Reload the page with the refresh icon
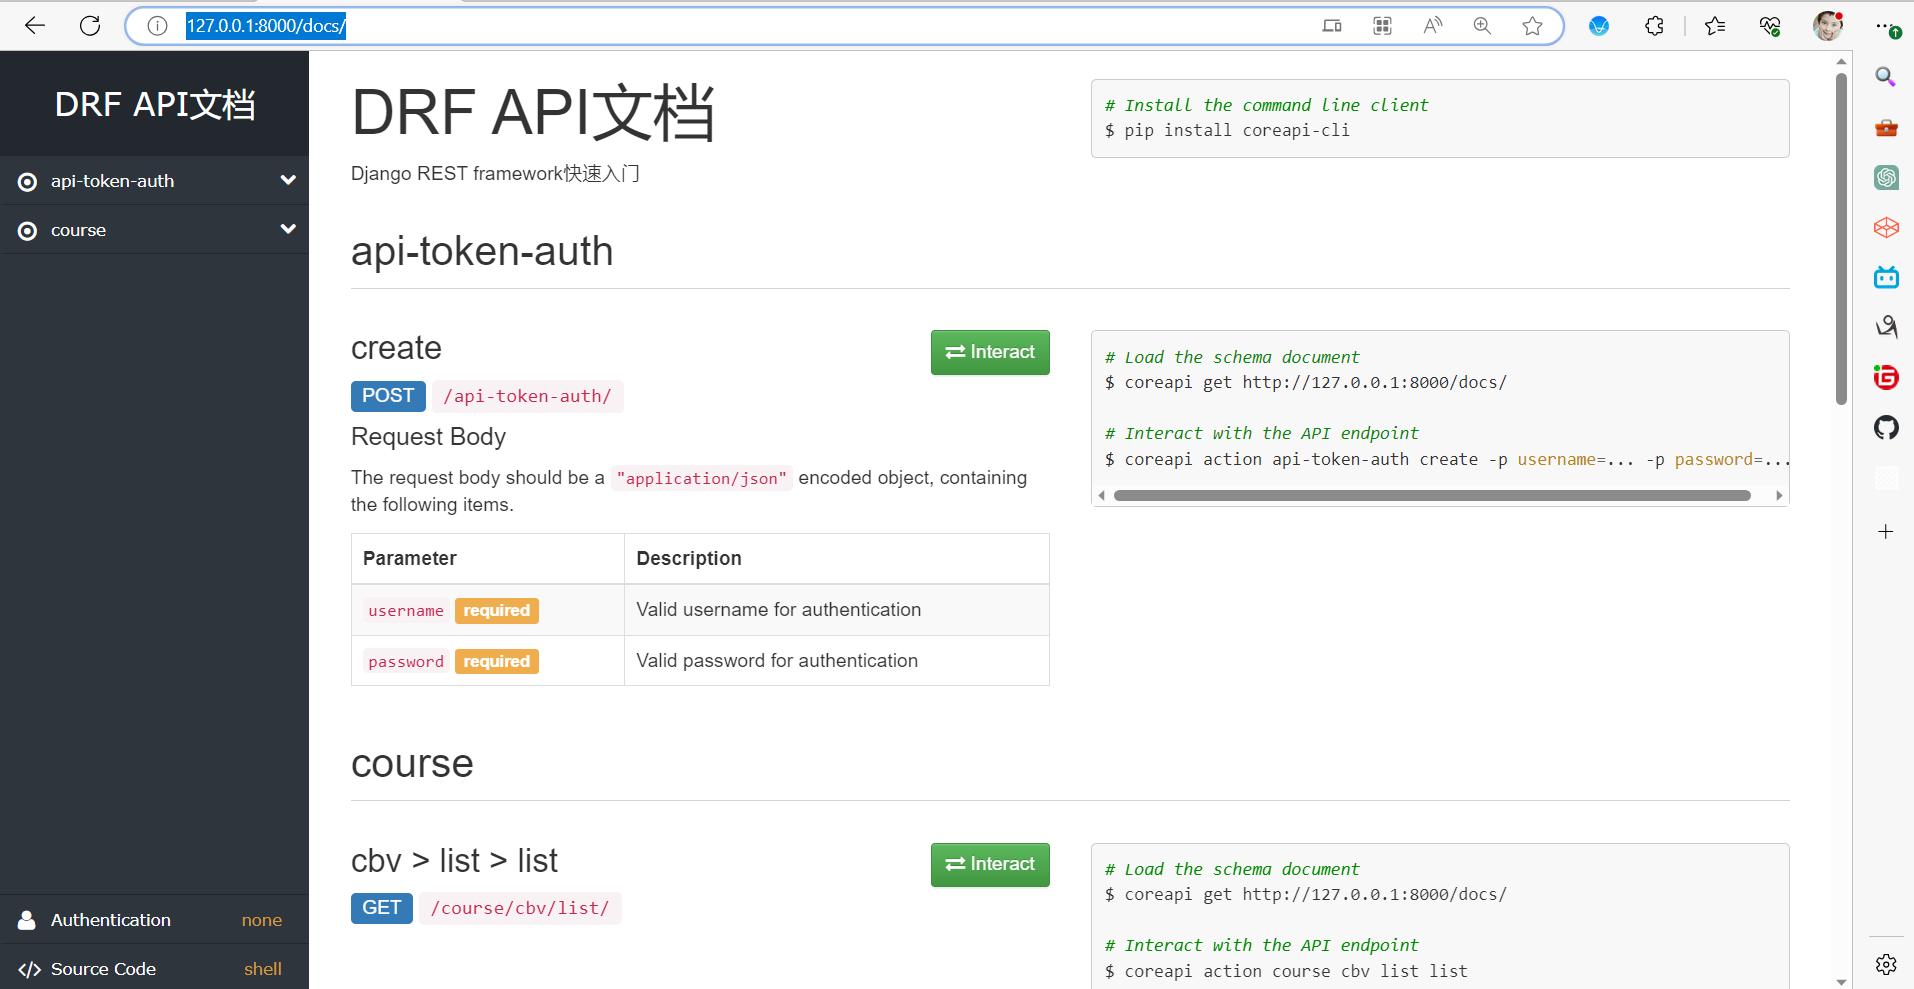Image resolution: width=1914 pixels, height=989 pixels. click(x=90, y=26)
